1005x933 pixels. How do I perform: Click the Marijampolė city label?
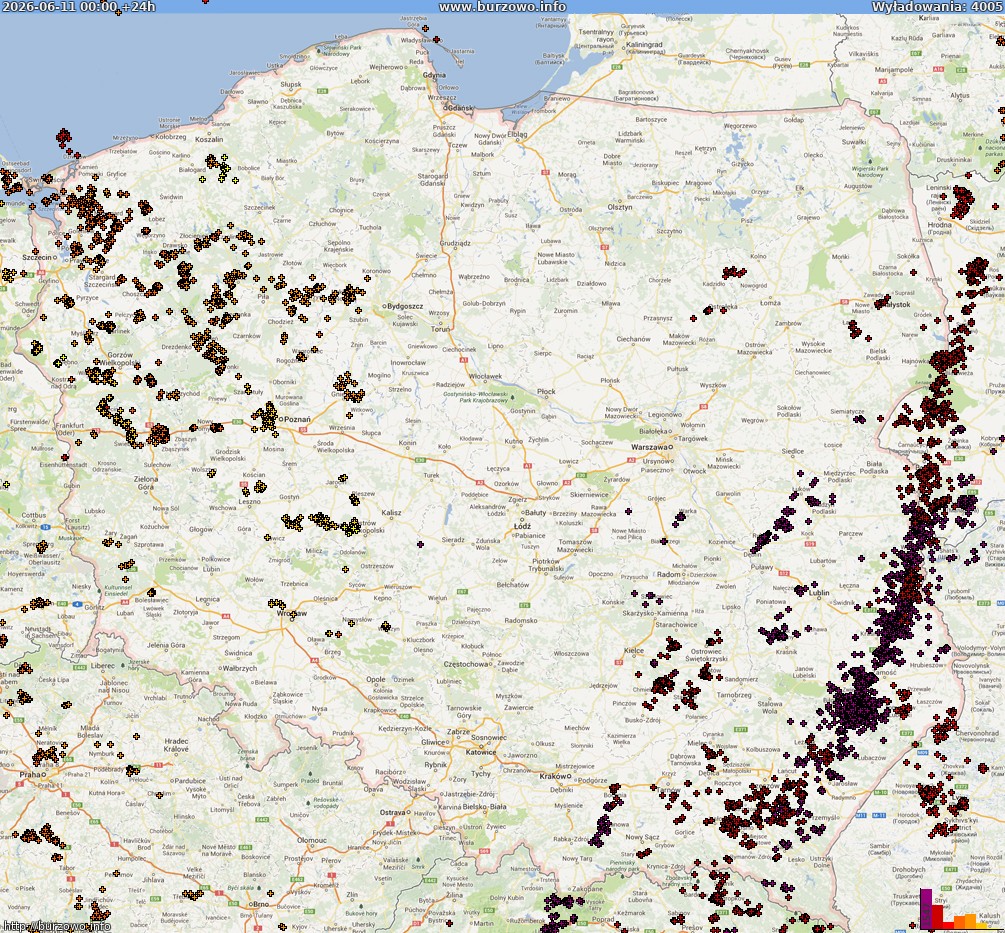pyautogui.click(x=893, y=69)
